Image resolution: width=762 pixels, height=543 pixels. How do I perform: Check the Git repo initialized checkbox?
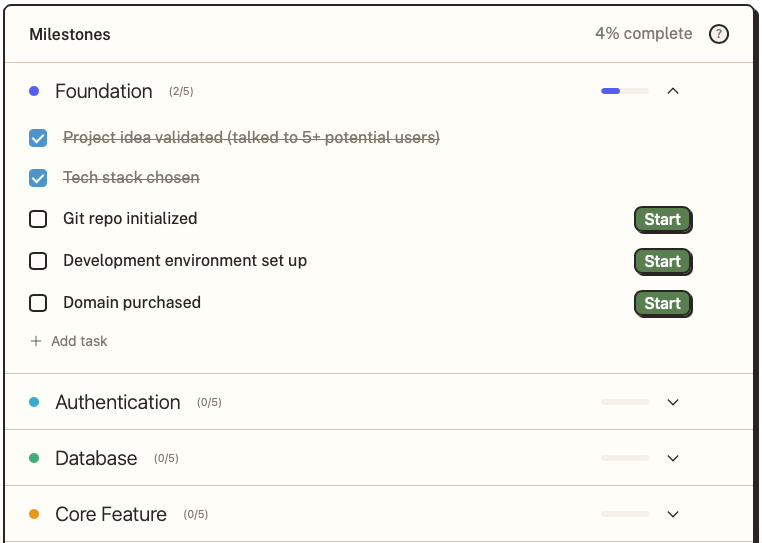tap(38, 219)
